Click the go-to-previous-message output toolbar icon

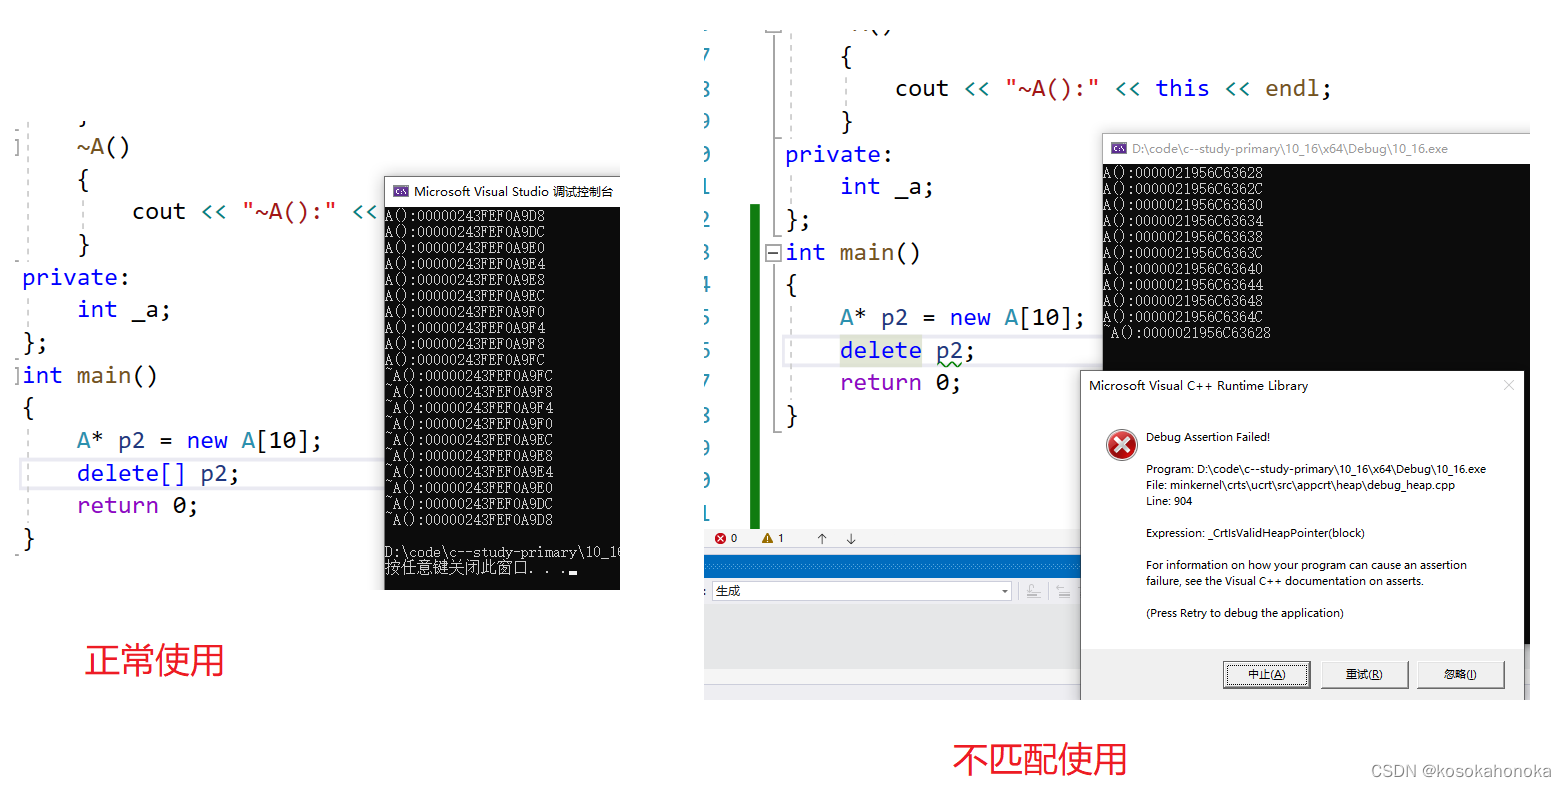pos(1063,591)
